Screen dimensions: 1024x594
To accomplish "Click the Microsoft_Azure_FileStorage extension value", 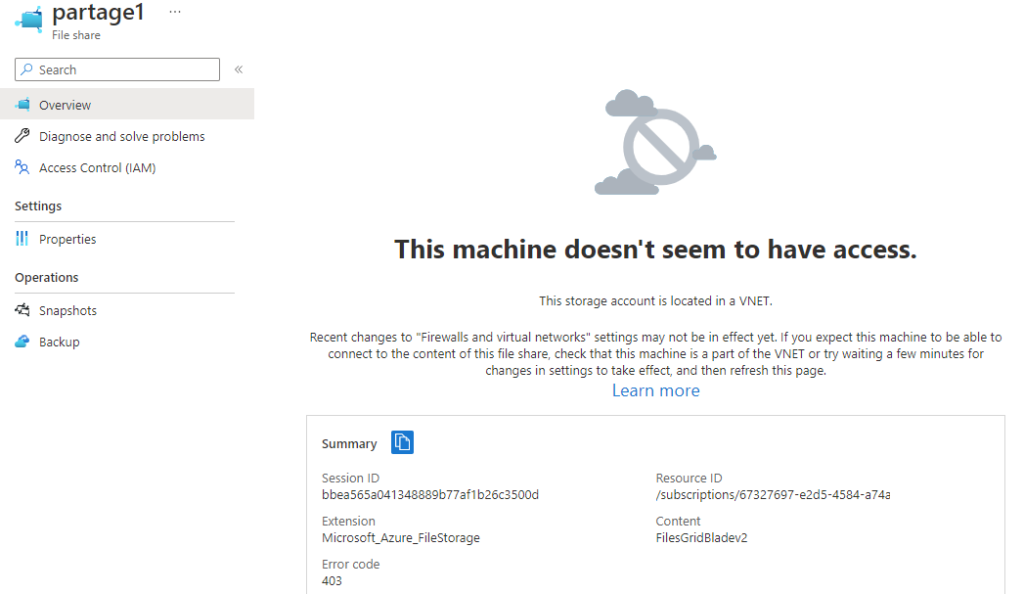I will click(x=401, y=538).
